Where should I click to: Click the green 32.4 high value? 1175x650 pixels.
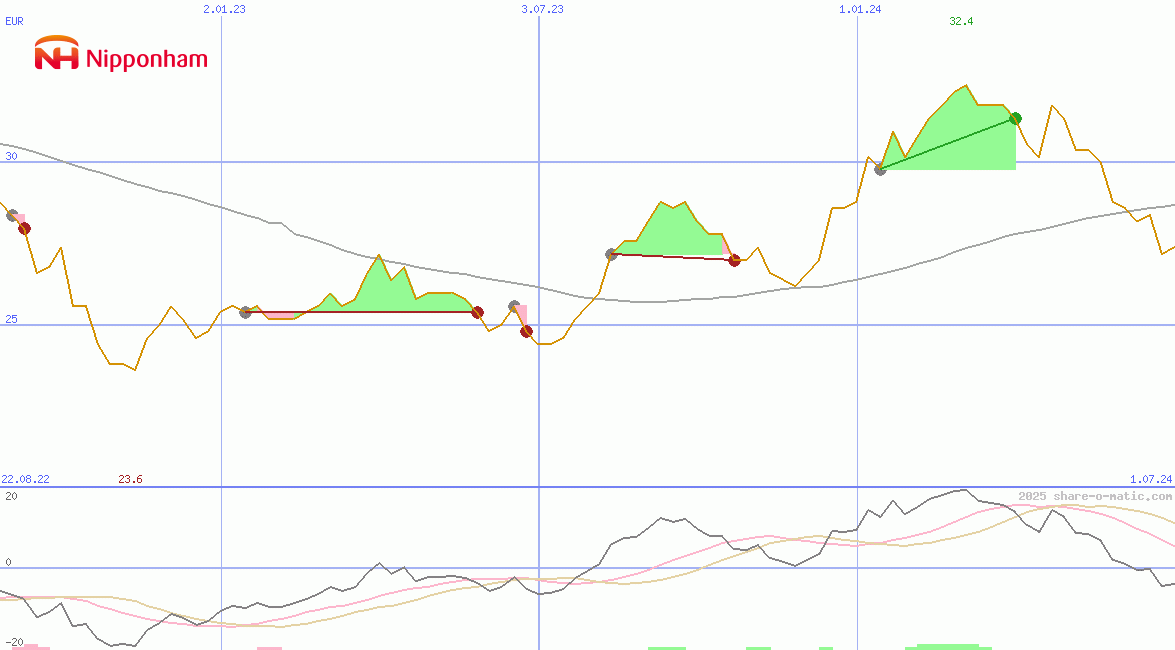pyautogui.click(x=961, y=21)
